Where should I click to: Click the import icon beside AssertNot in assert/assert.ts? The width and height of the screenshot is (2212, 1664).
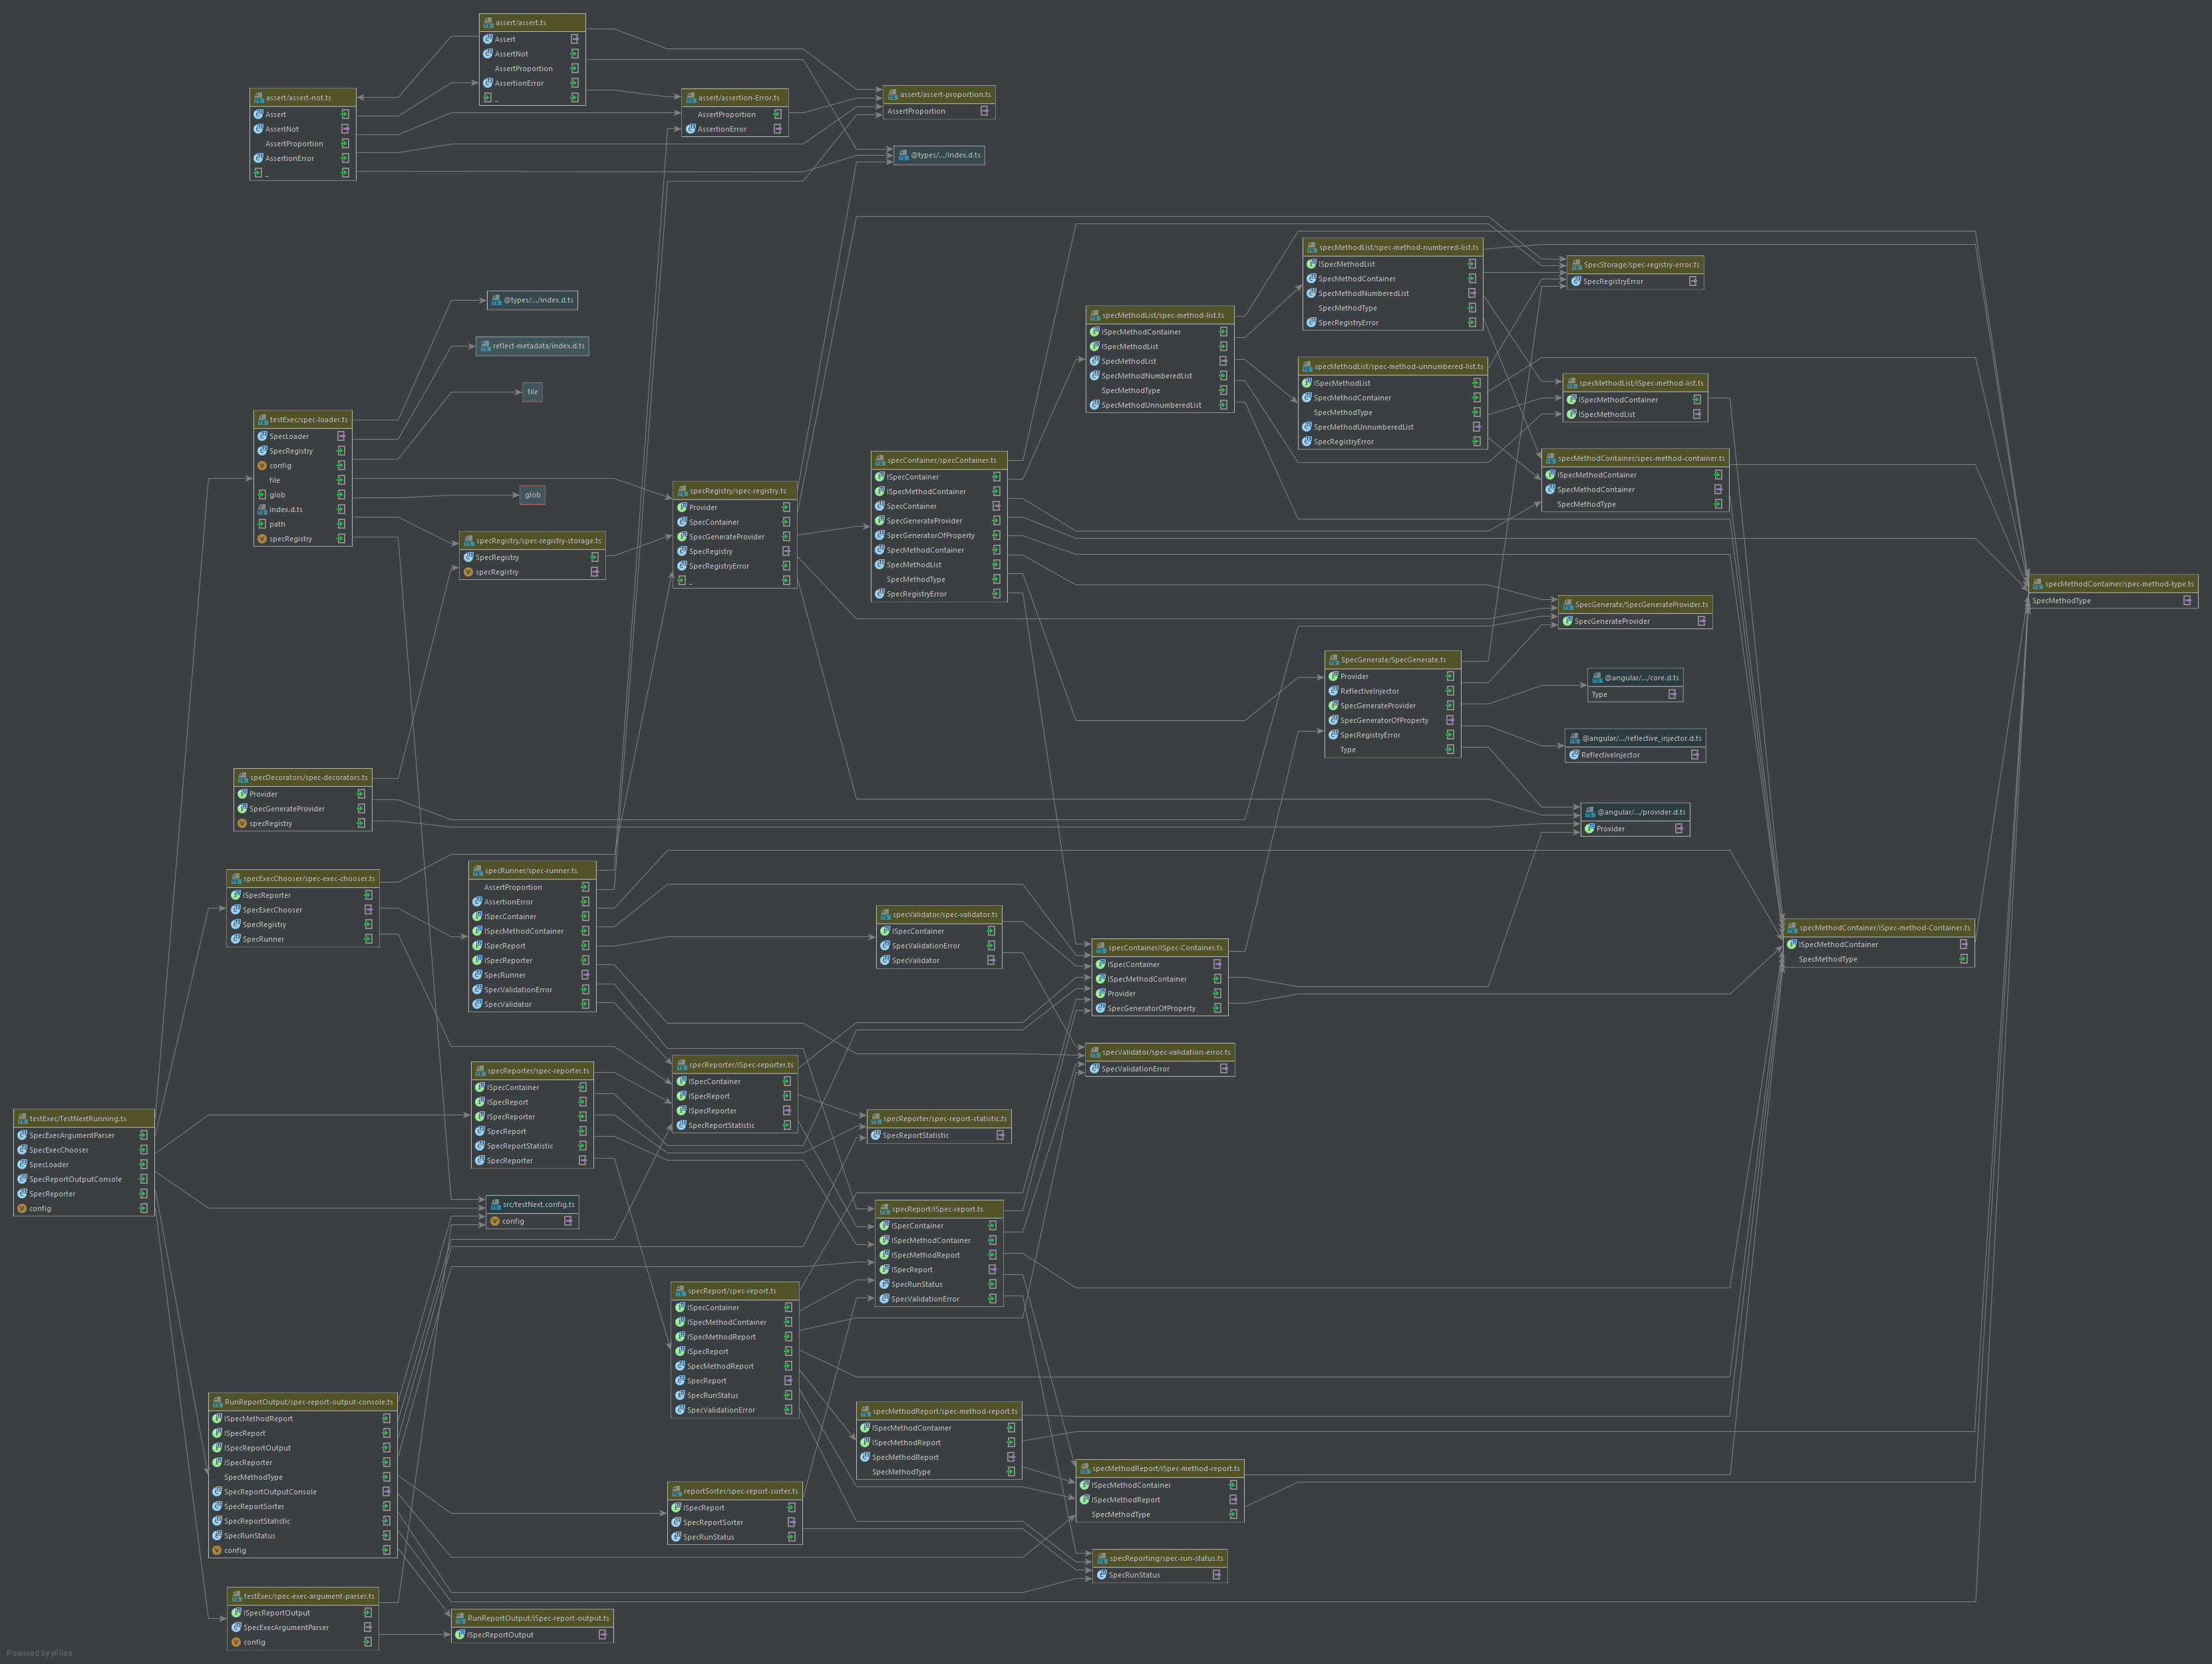pyautogui.click(x=574, y=54)
